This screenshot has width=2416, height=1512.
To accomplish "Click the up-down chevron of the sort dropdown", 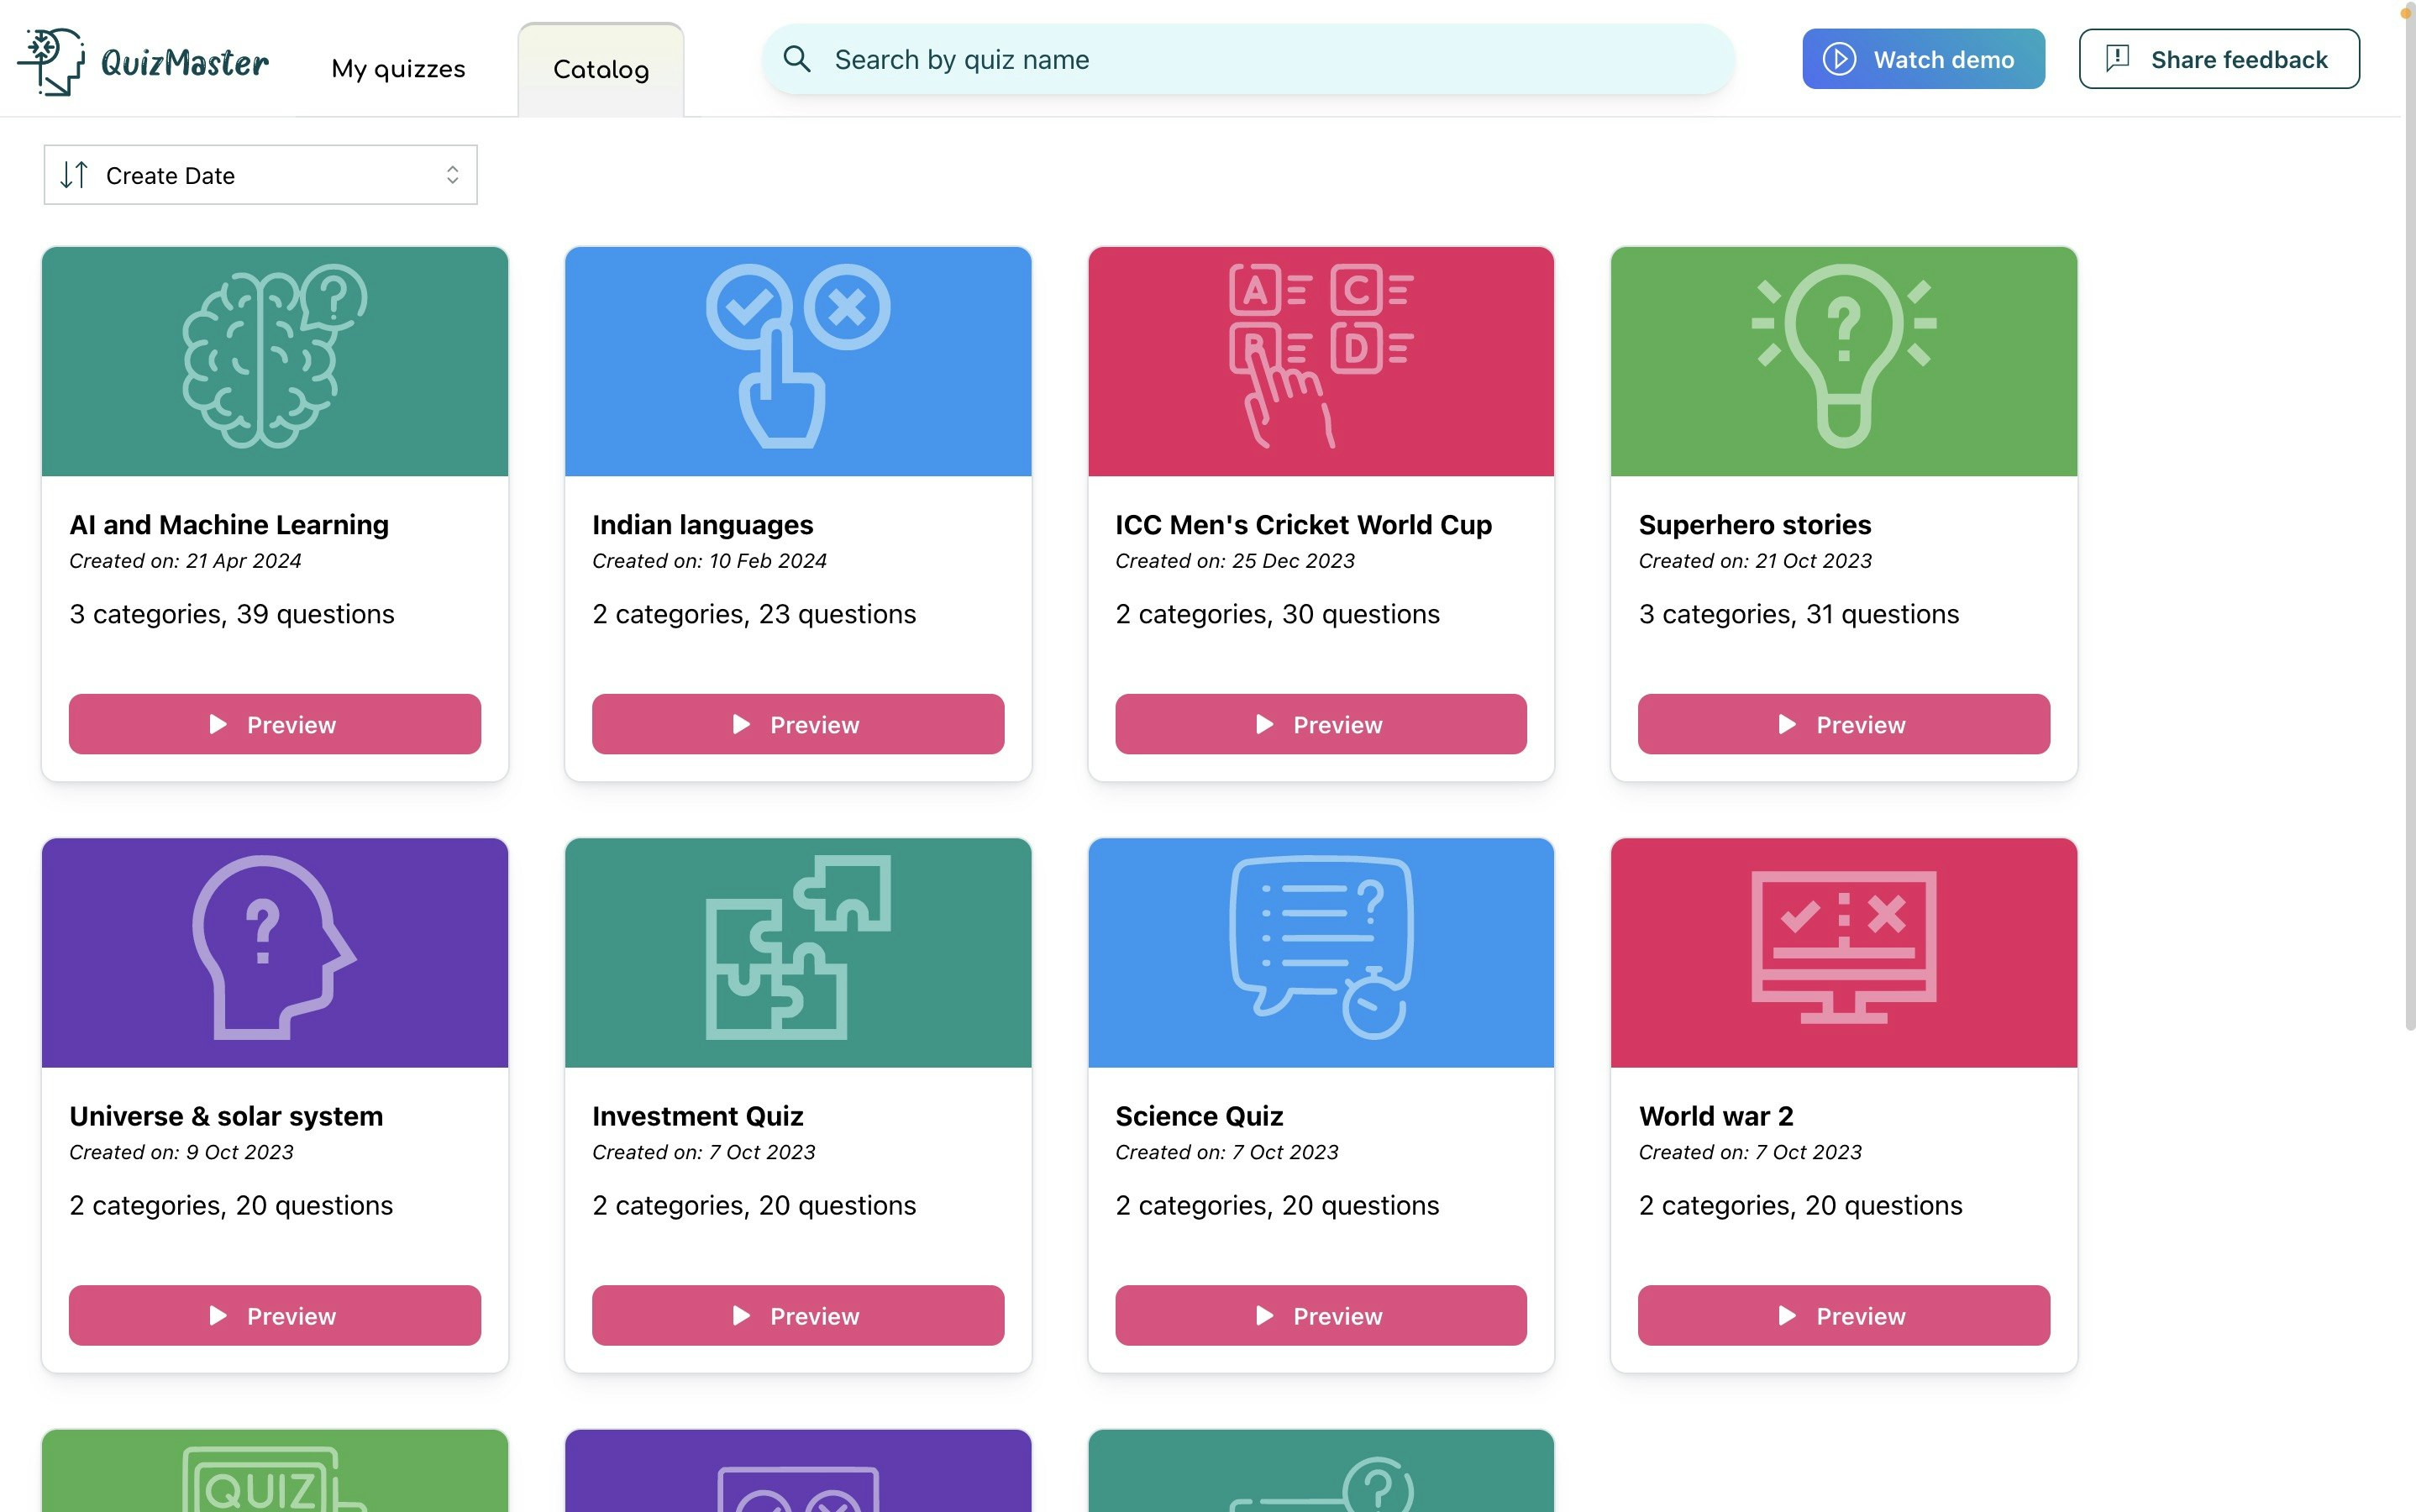I will point(452,175).
